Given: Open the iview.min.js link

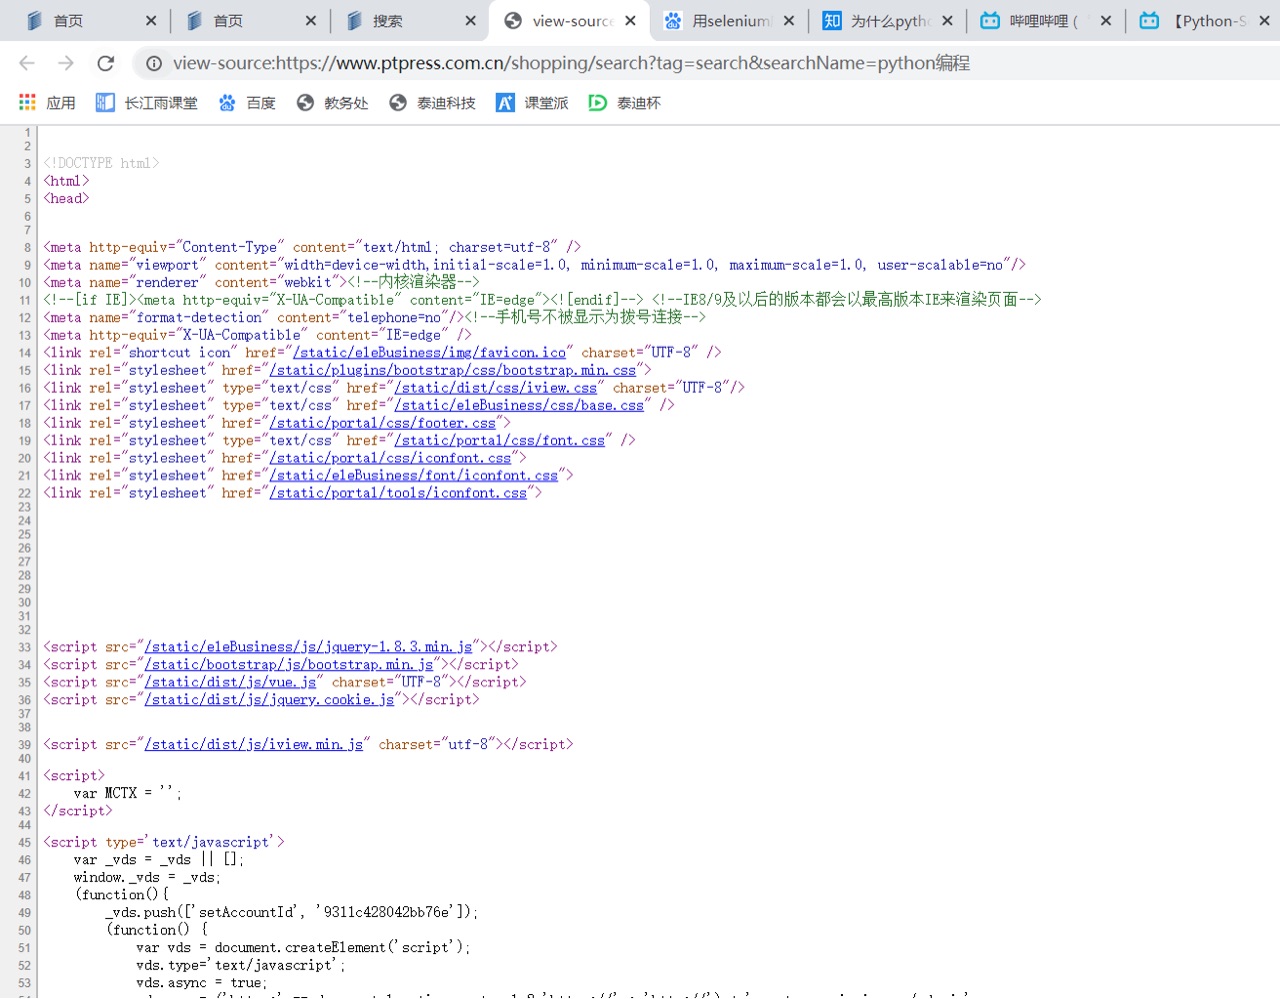Looking at the screenshot, I should pos(254,744).
